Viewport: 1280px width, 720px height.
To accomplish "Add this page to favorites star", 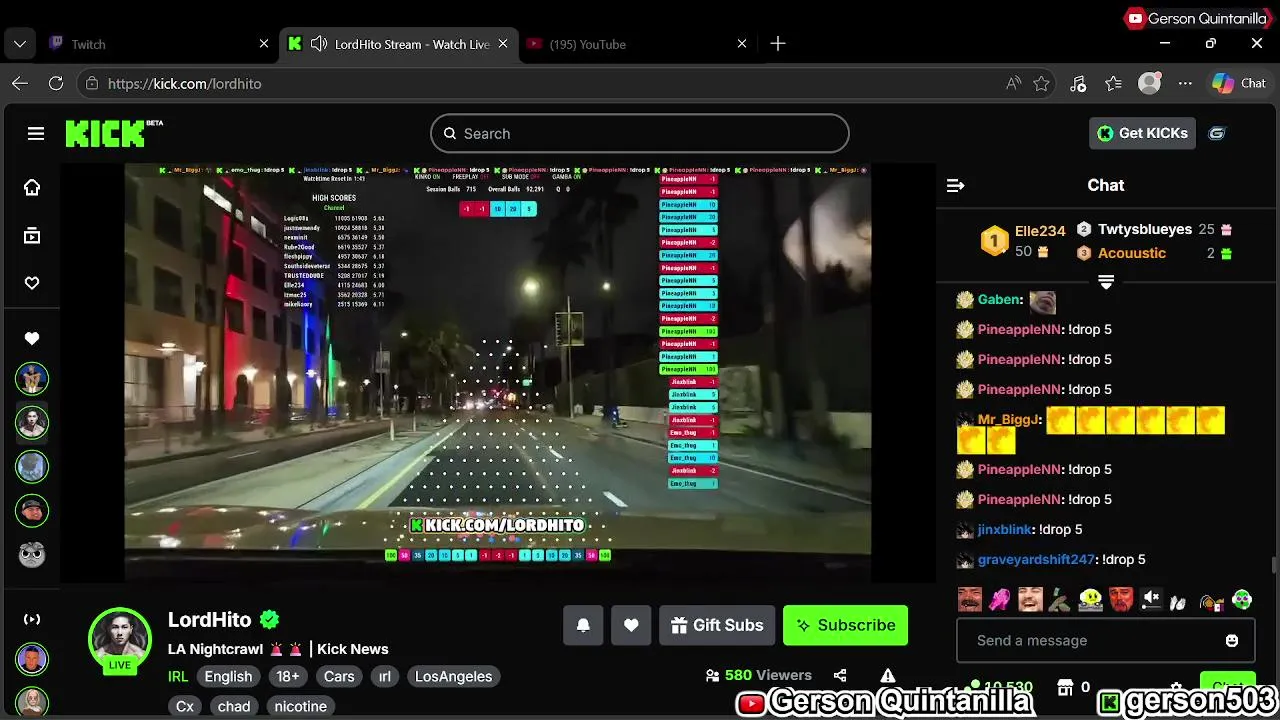I will (x=1041, y=84).
